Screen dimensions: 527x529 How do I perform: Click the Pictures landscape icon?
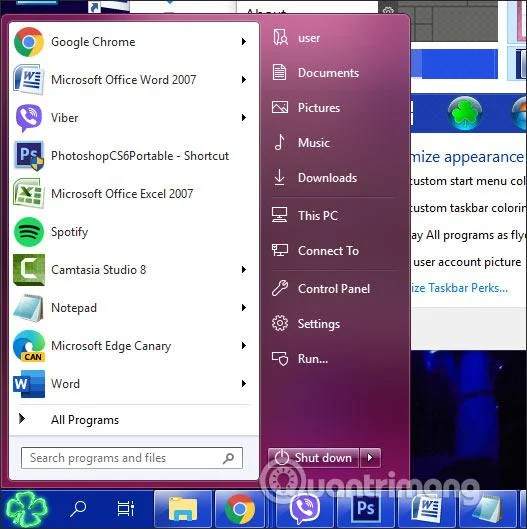(280, 107)
